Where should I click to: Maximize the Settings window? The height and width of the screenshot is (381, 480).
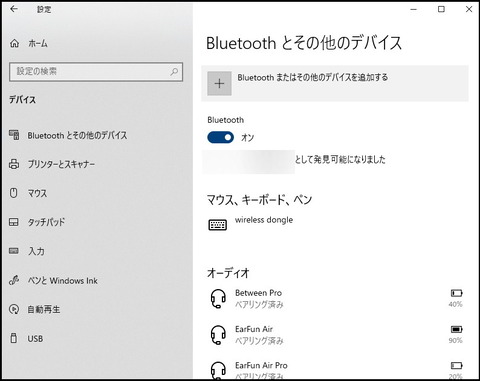pos(441,9)
